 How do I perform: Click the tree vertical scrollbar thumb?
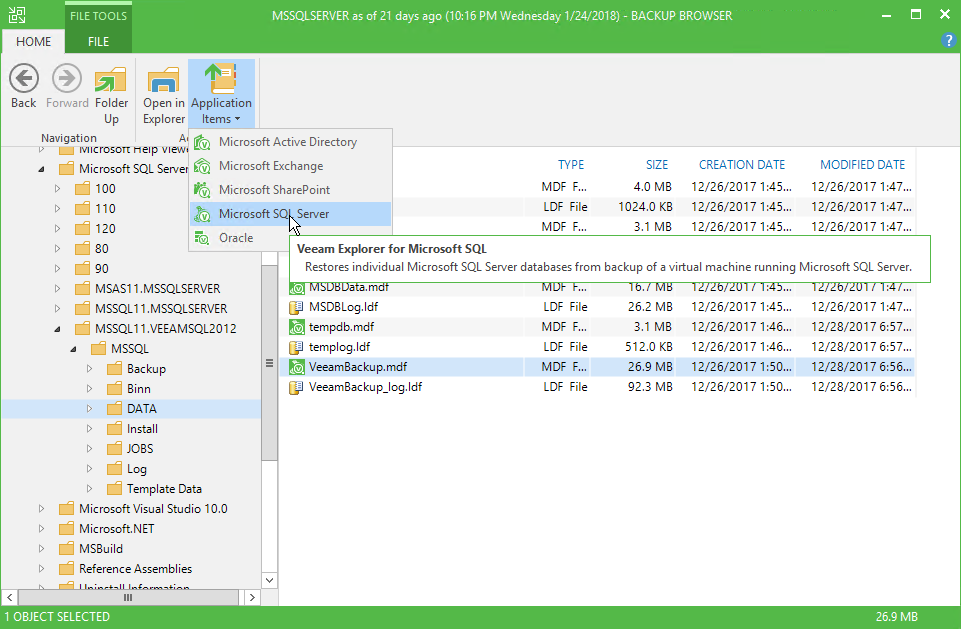point(269,362)
